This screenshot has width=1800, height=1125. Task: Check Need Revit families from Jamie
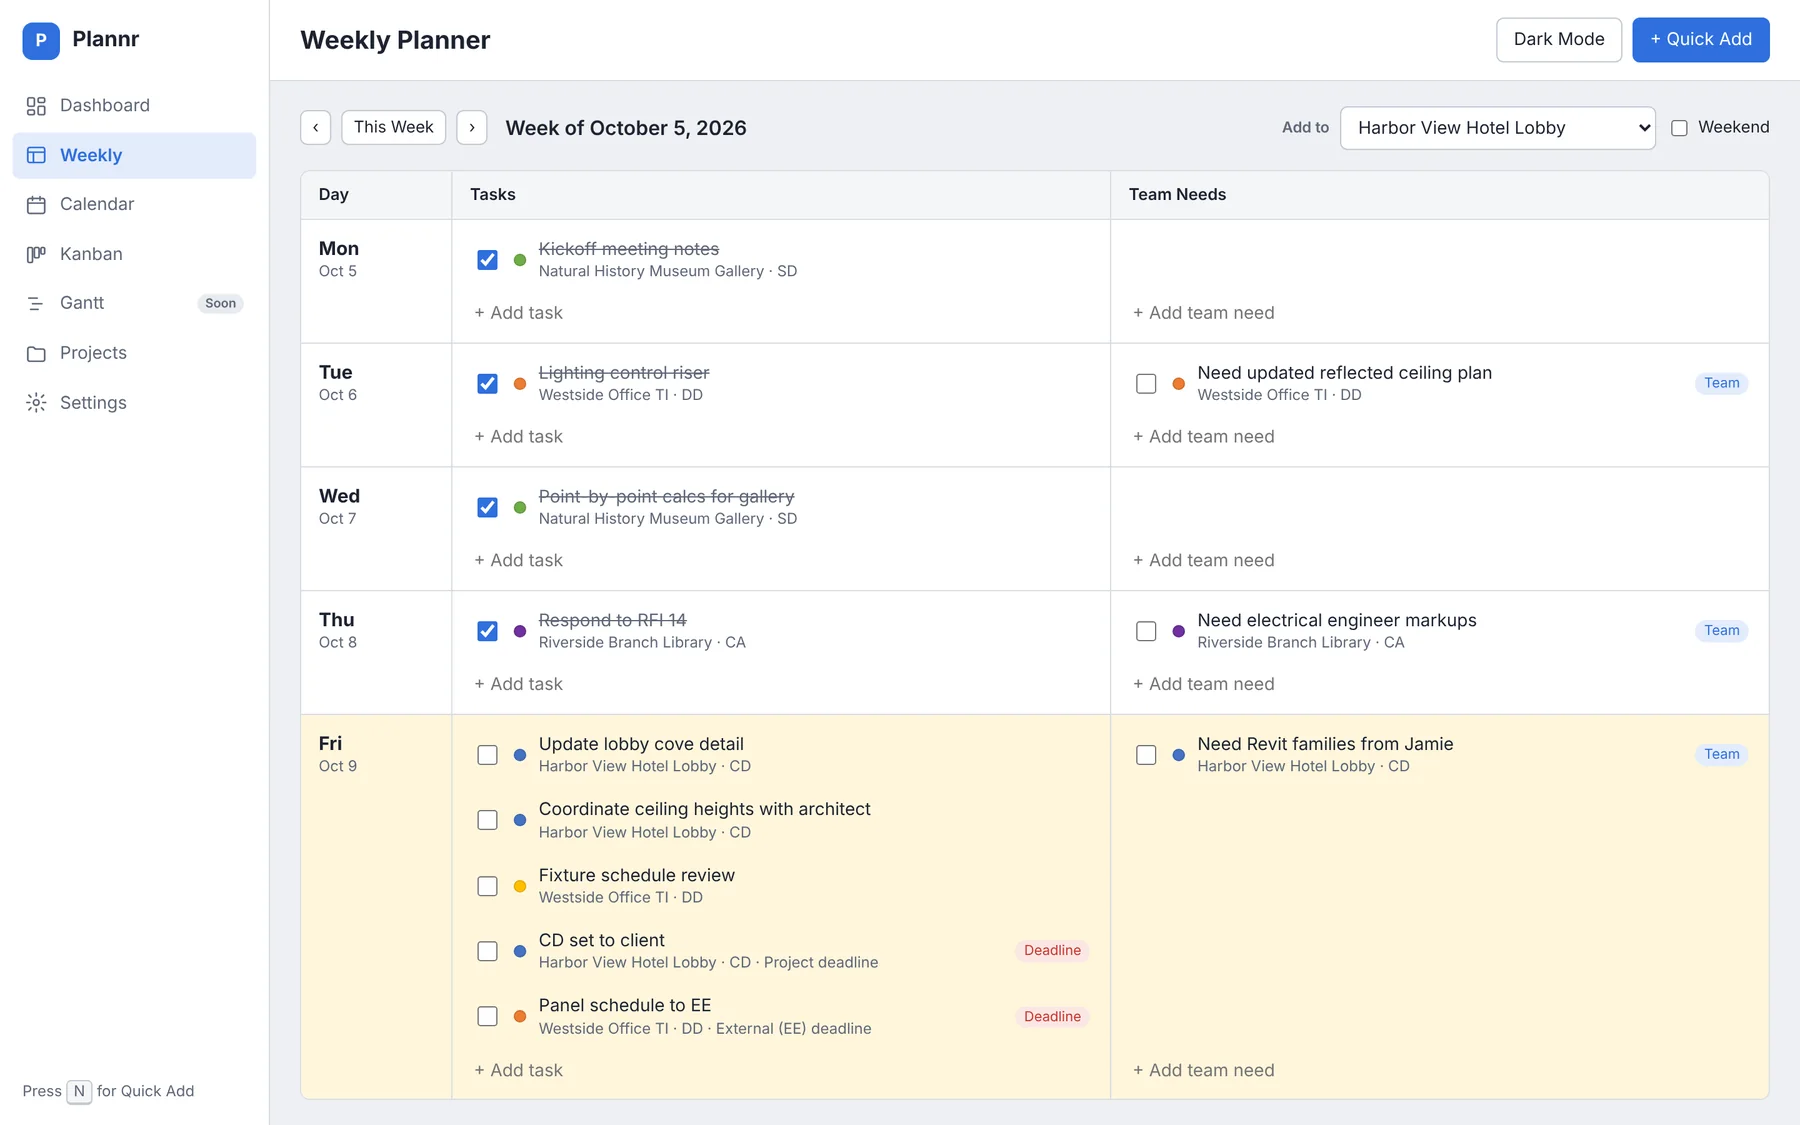(1146, 755)
